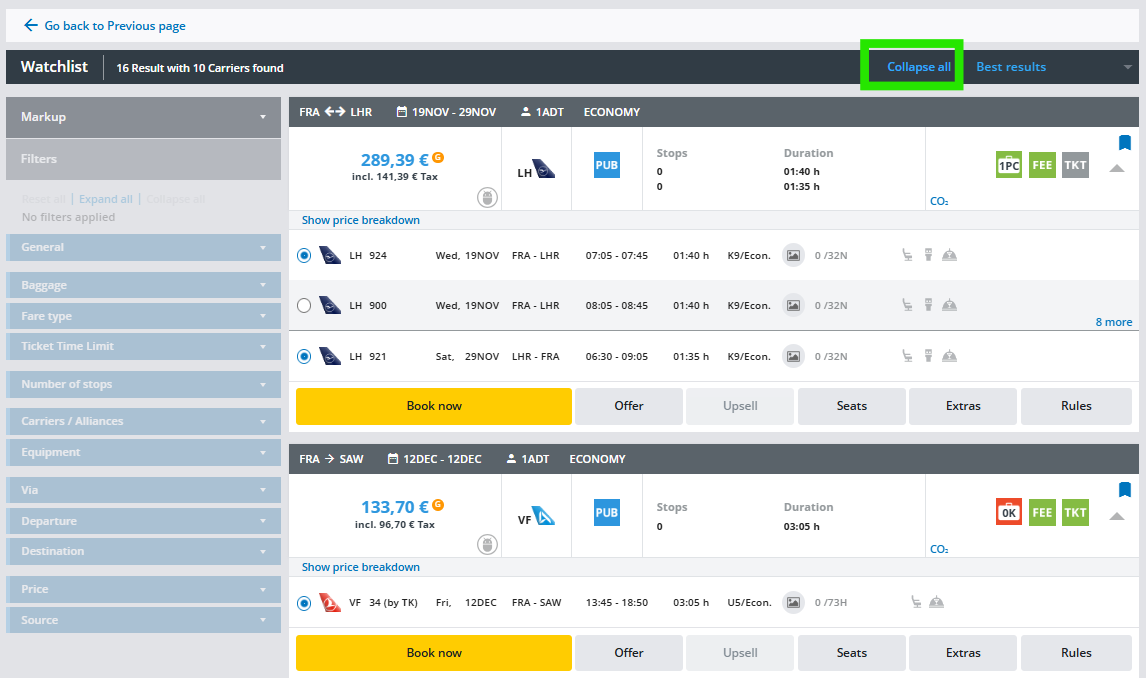Screen dimensions: 1146x678
Task: Show the 8 more flight options
Action: click(1113, 322)
